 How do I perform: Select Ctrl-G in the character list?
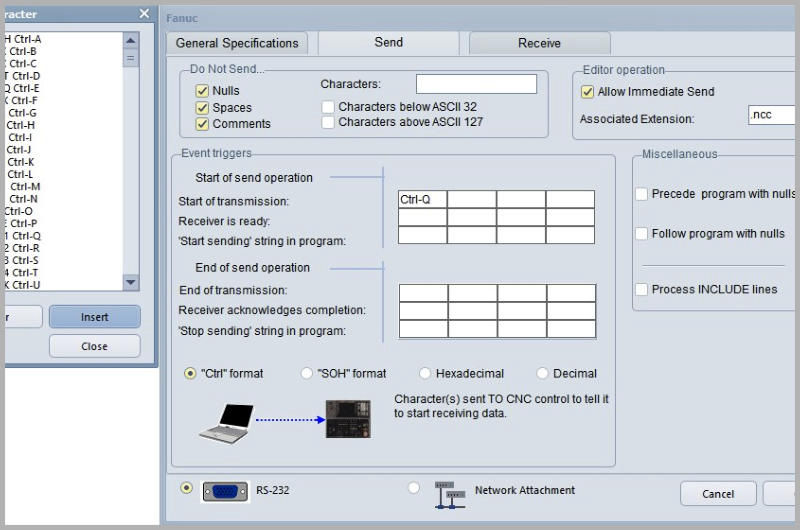tap(64, 113)
